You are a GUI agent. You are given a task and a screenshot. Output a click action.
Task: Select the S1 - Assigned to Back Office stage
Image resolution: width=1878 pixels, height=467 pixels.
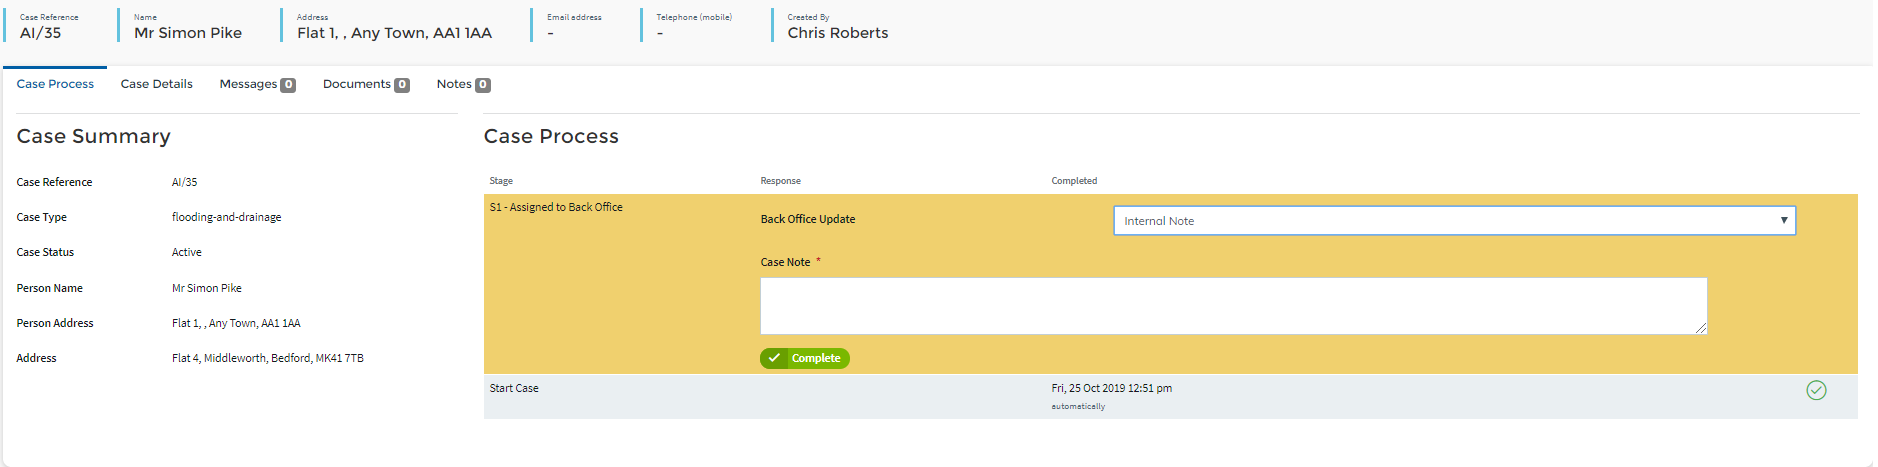(556, 207)
